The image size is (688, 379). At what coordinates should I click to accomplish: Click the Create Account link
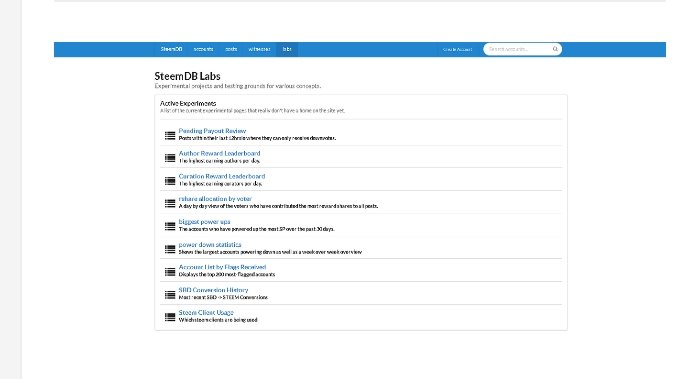457,50
